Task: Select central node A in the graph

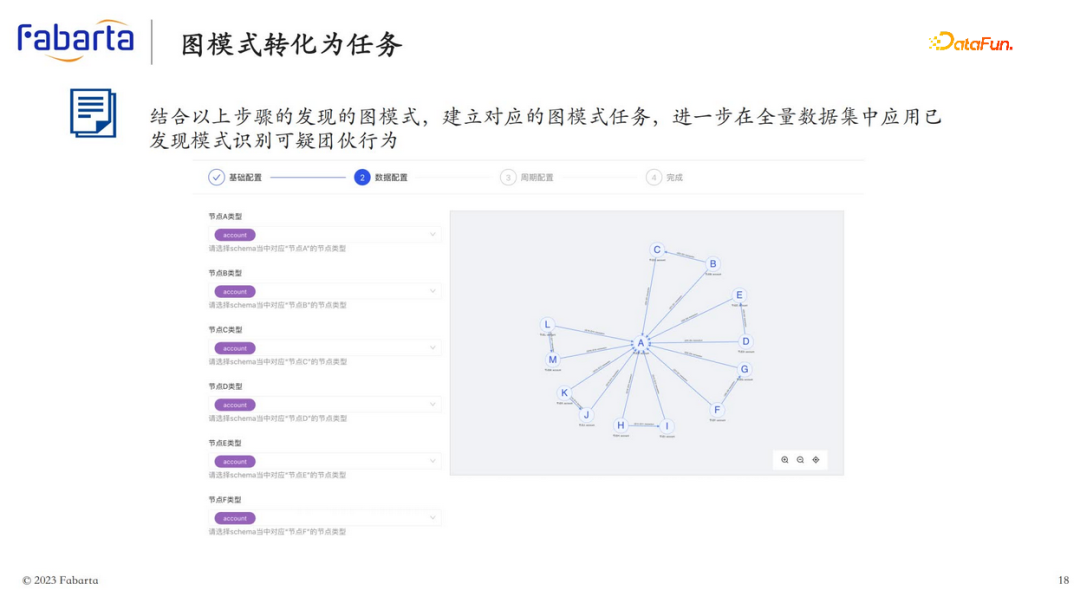Action: click(641, 343)
